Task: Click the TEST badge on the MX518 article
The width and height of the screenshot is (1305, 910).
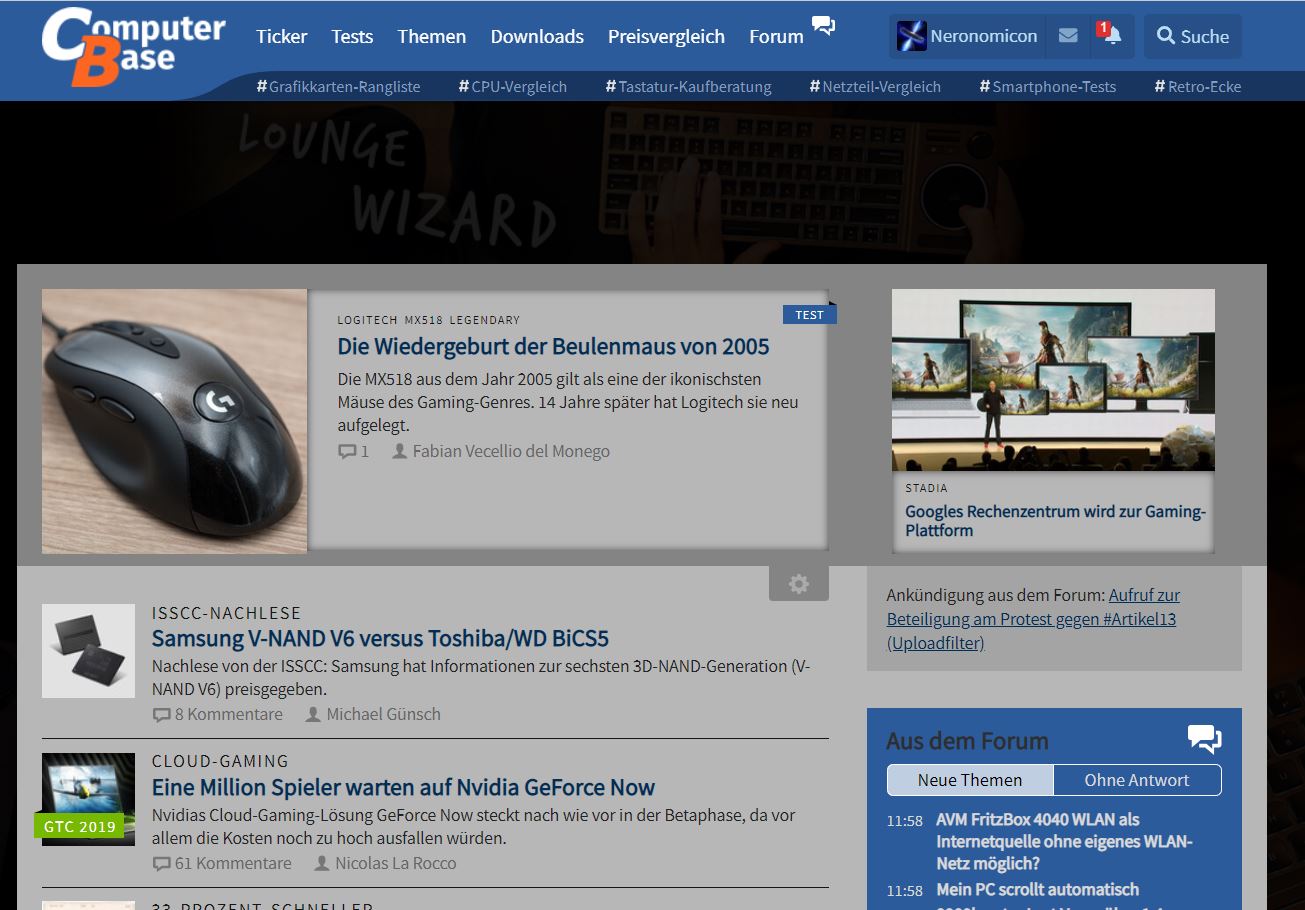Action: tap(809, 315)
